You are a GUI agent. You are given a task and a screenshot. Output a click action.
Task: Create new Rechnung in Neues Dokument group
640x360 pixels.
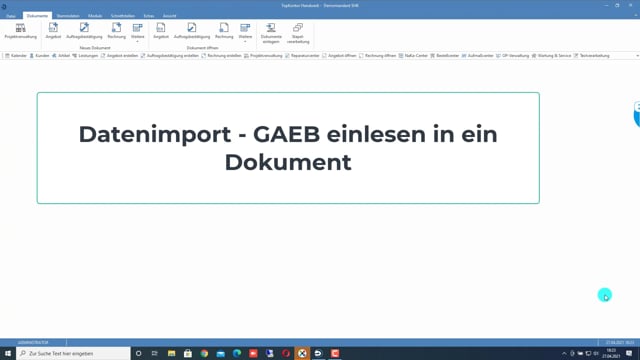116,31
